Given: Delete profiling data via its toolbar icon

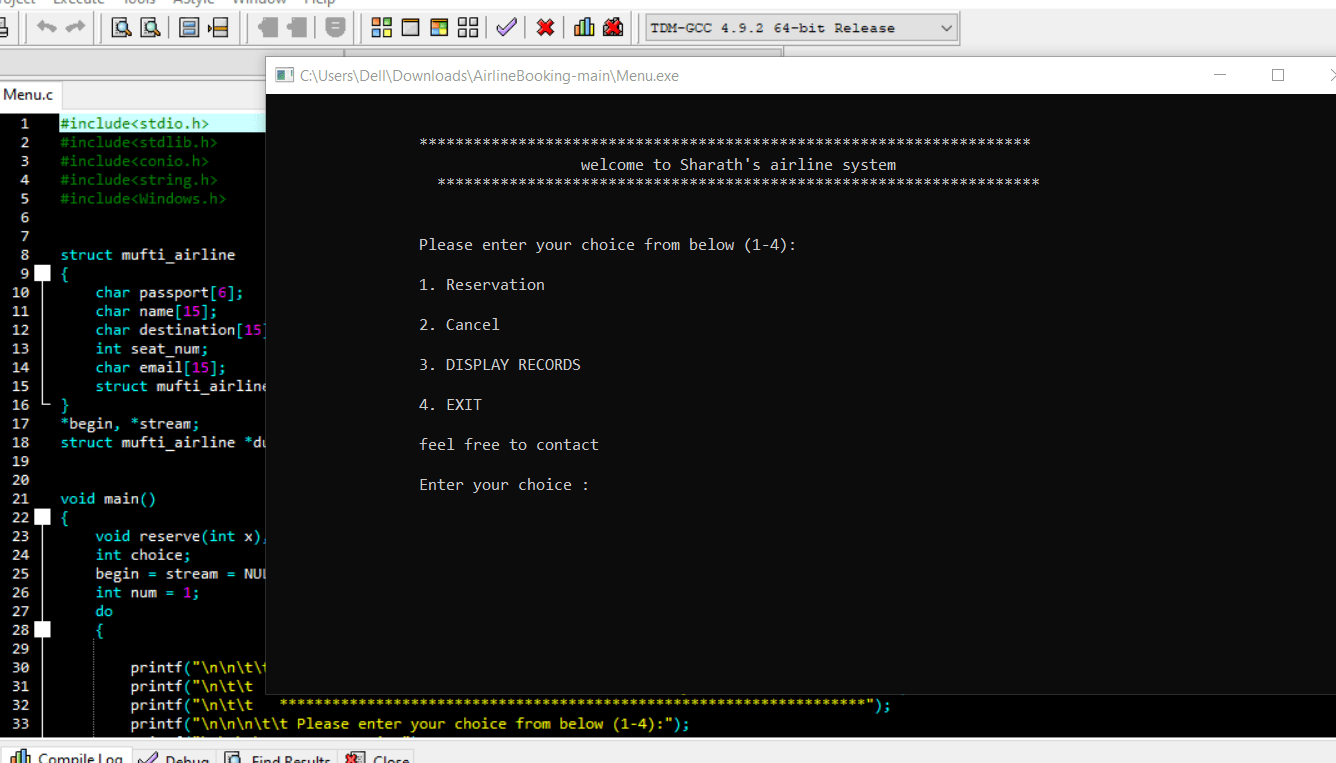Looking at the screenshot, I should 612,27.
